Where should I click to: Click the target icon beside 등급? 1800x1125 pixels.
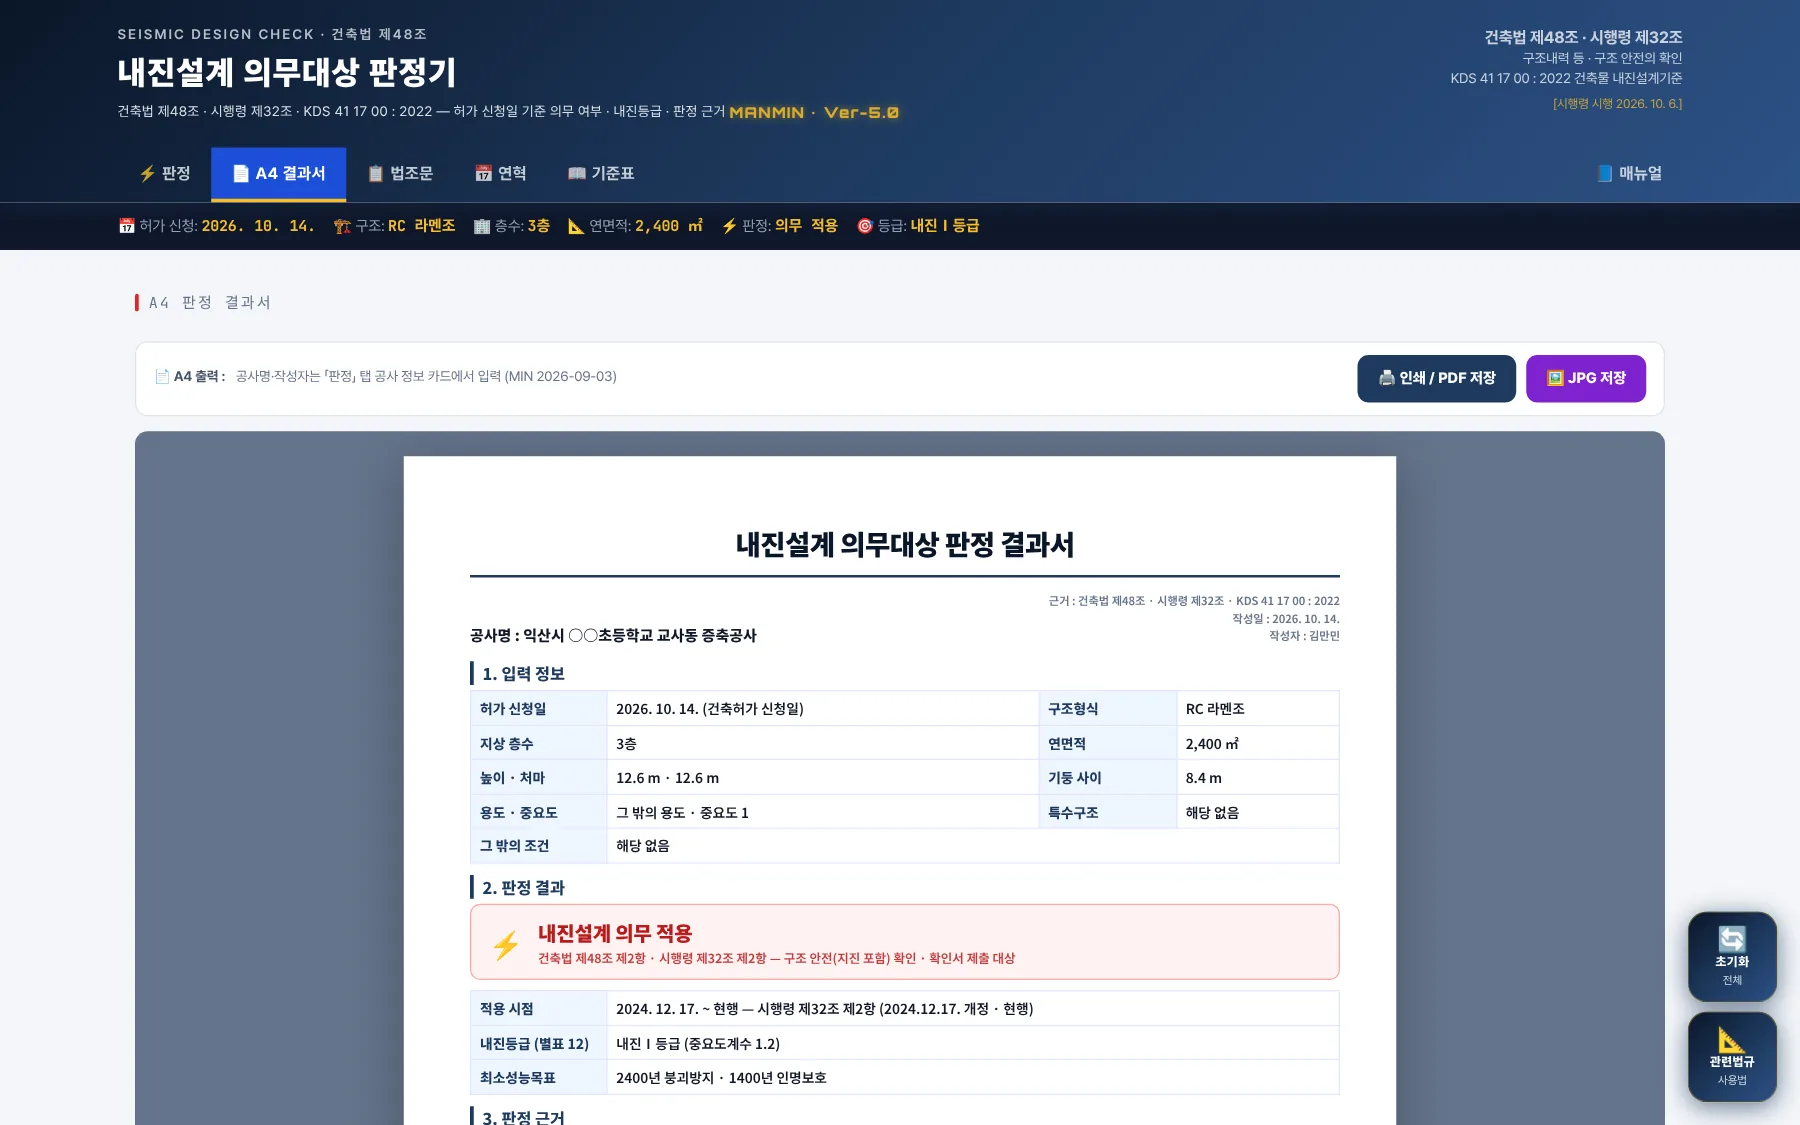click(x=865, y=226)
